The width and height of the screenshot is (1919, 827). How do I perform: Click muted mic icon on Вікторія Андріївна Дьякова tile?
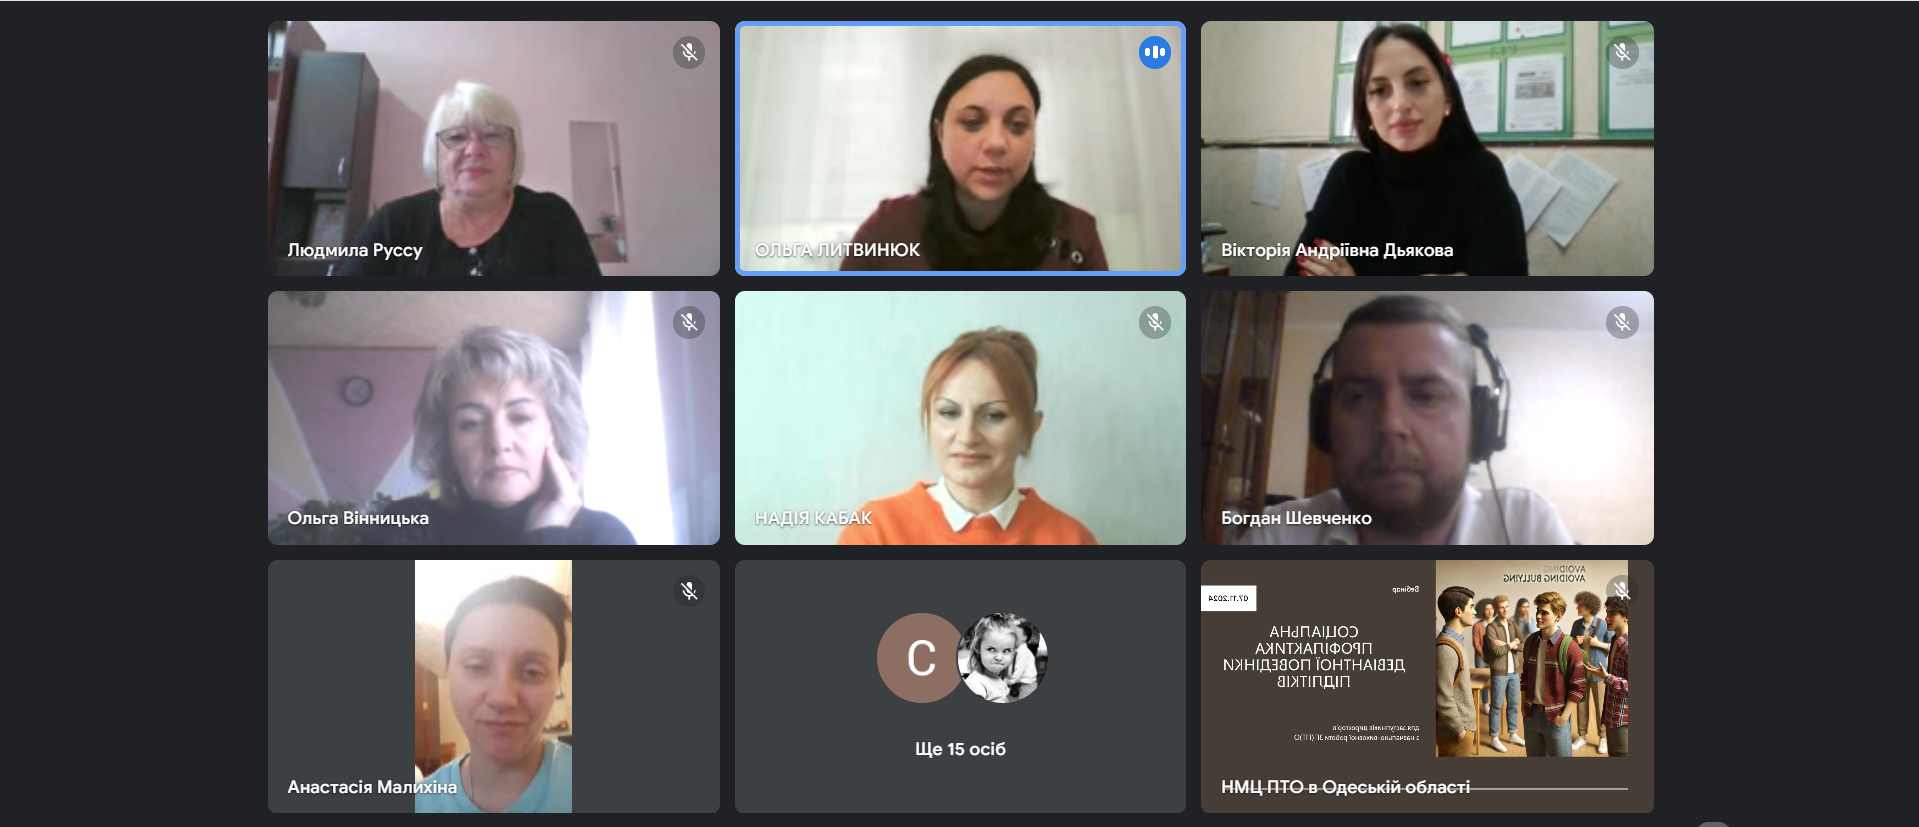click(1622, 52)
